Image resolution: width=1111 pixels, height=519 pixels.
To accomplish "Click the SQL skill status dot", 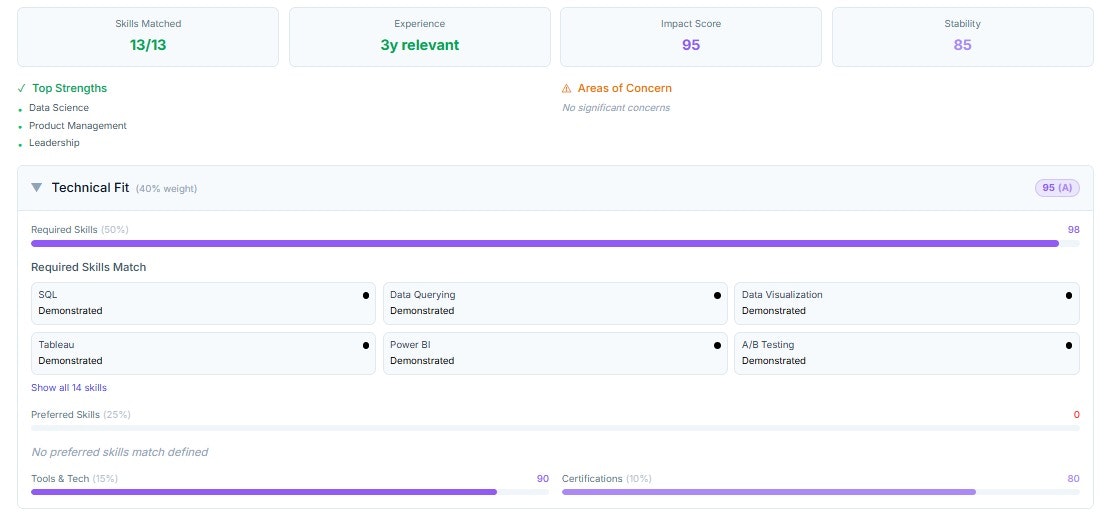I will (x=366, y=296).
